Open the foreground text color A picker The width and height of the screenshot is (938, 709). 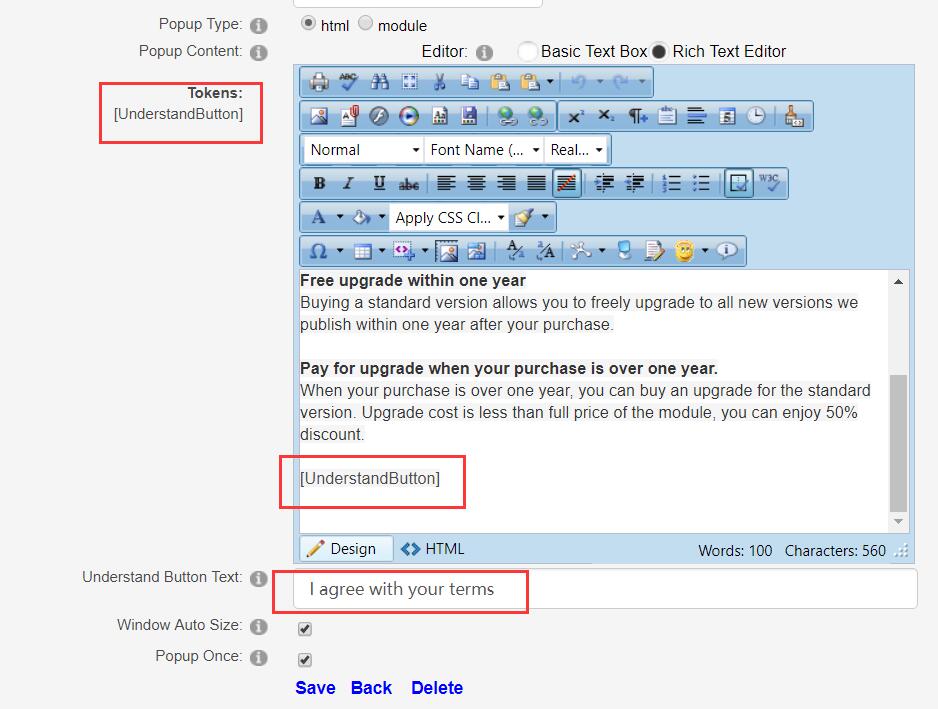tap(319, 217)
